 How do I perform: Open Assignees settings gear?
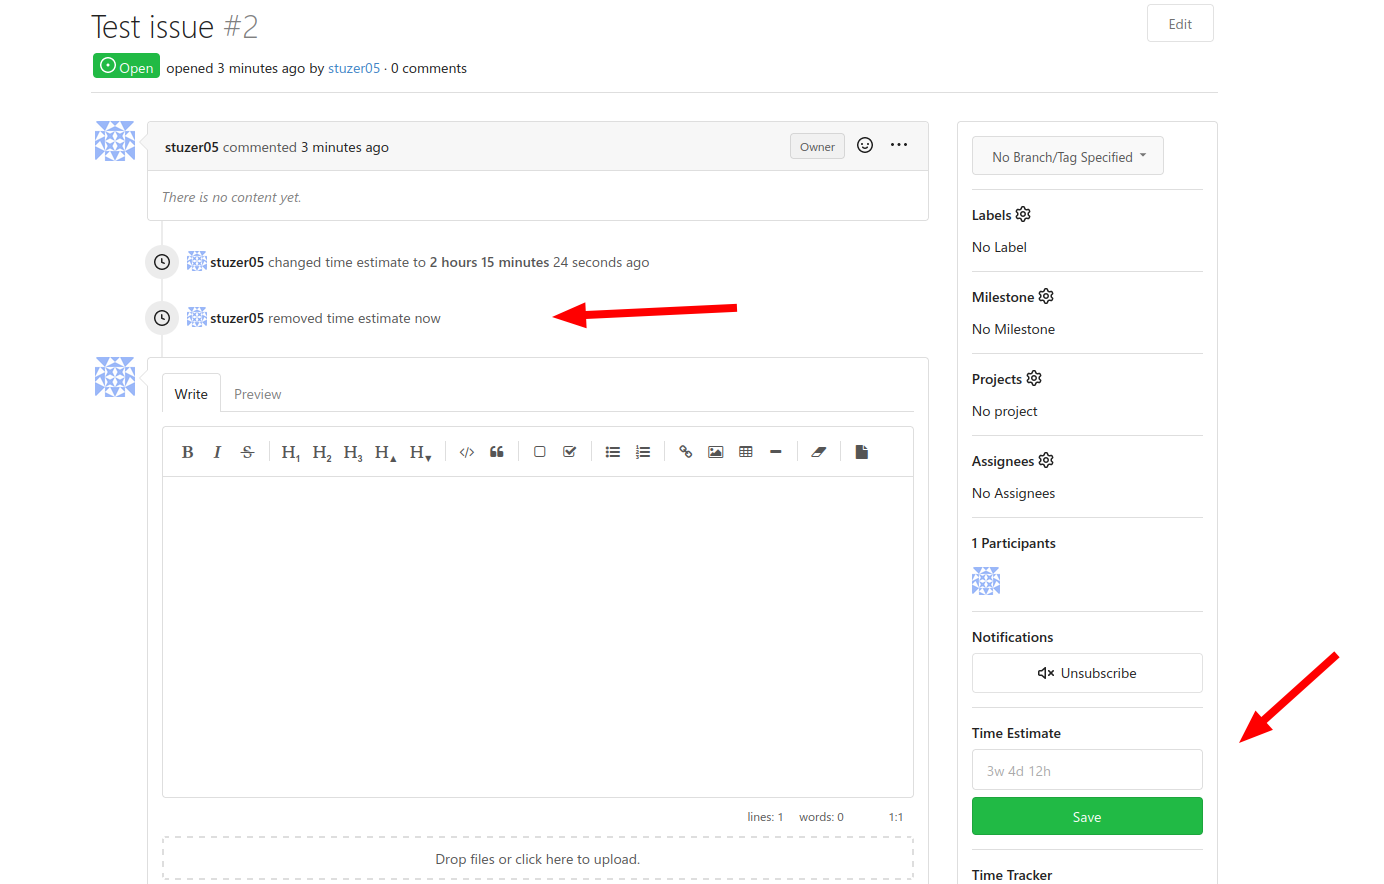[1046, 460]
